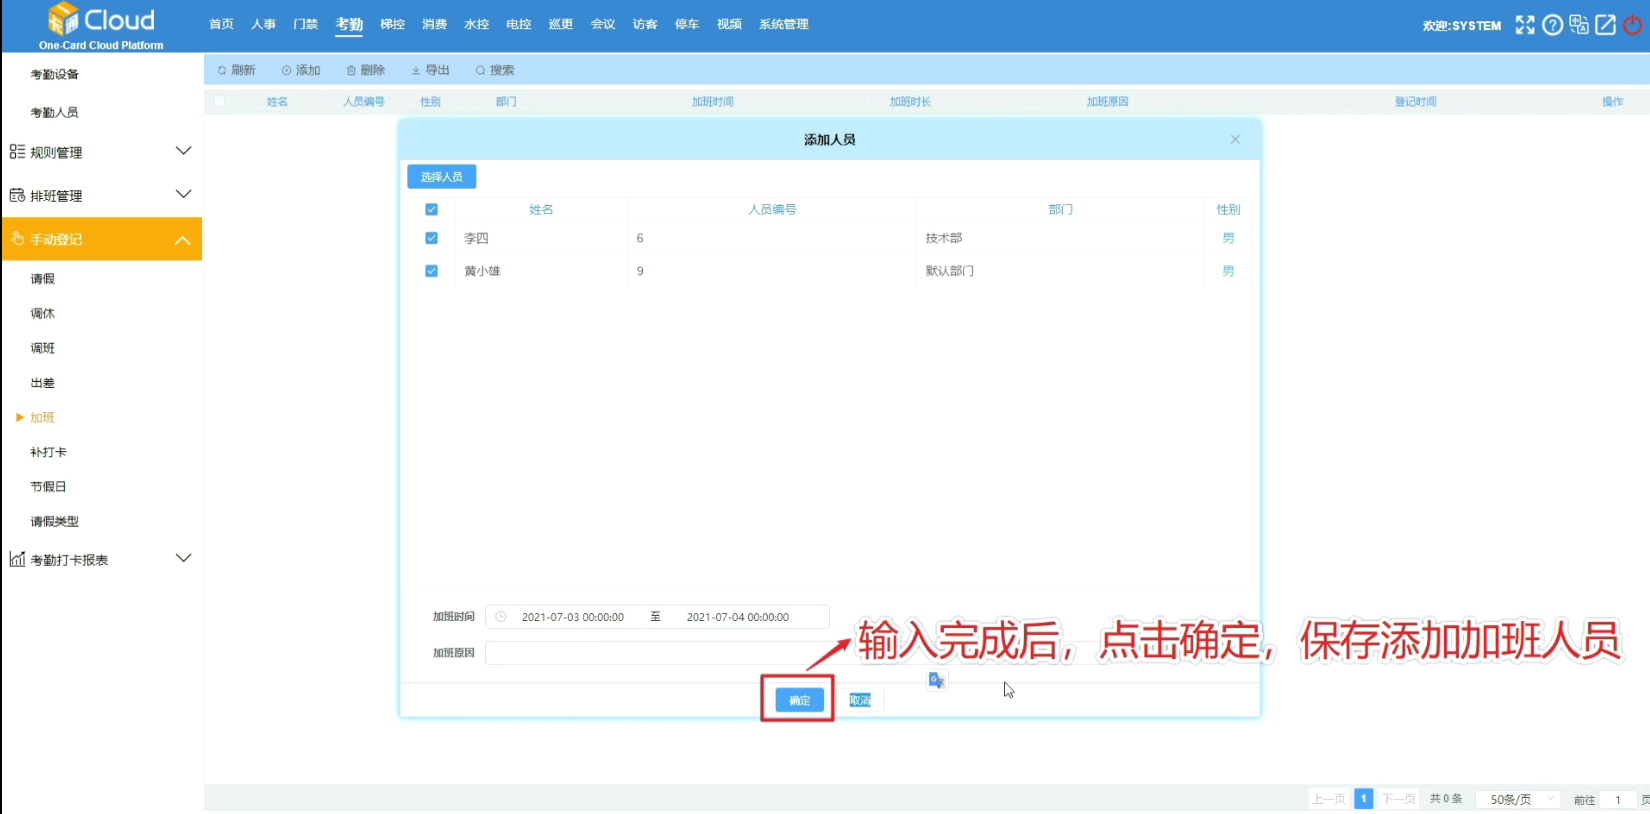Click the 刷新 refresh toolbar button
1650x814 pixels.
click(236, 70)
